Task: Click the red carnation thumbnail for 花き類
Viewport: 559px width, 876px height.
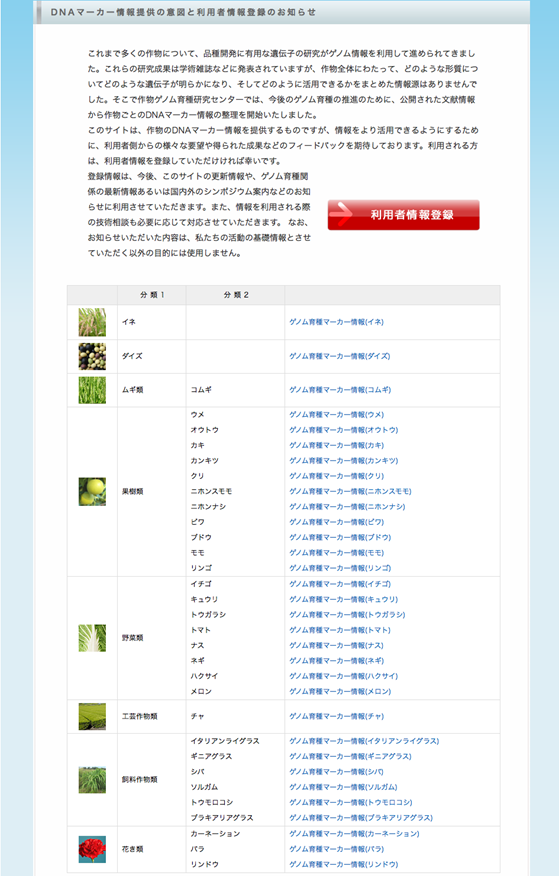Action: 92,849
